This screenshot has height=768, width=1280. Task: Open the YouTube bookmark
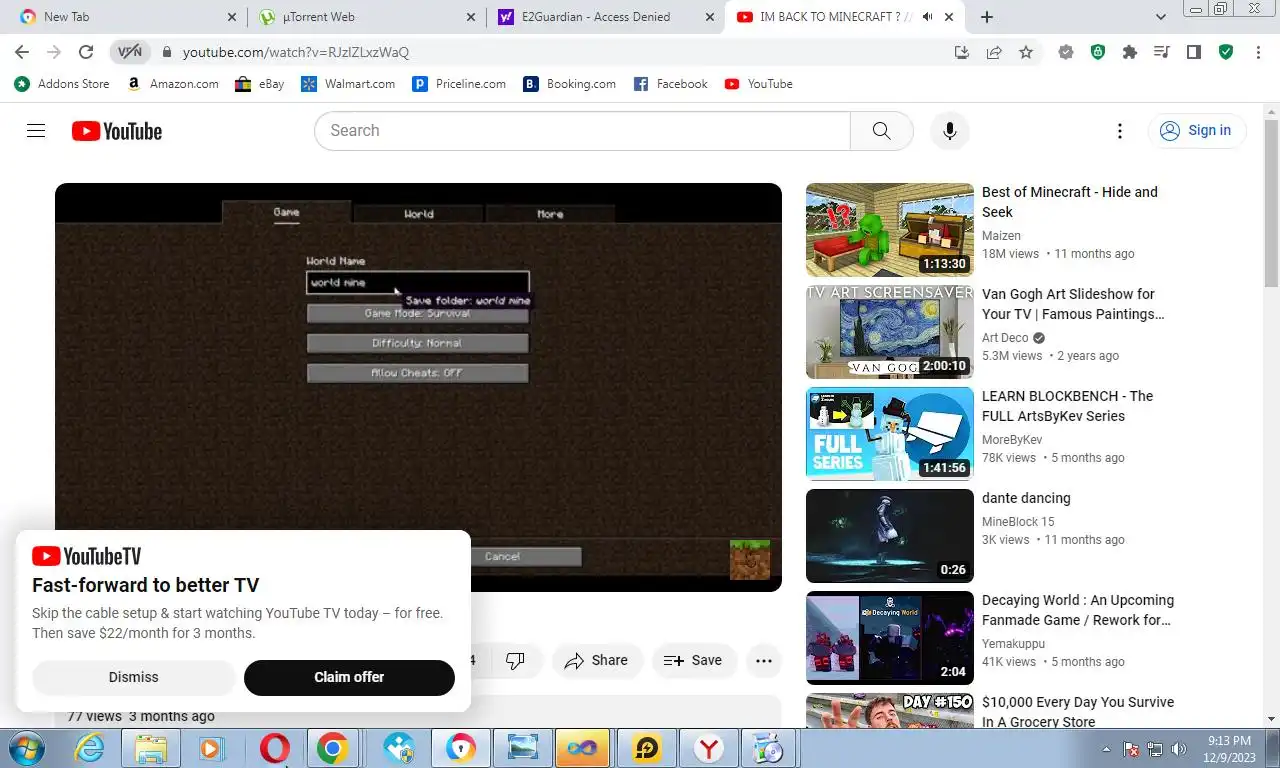tap(759, 84)
